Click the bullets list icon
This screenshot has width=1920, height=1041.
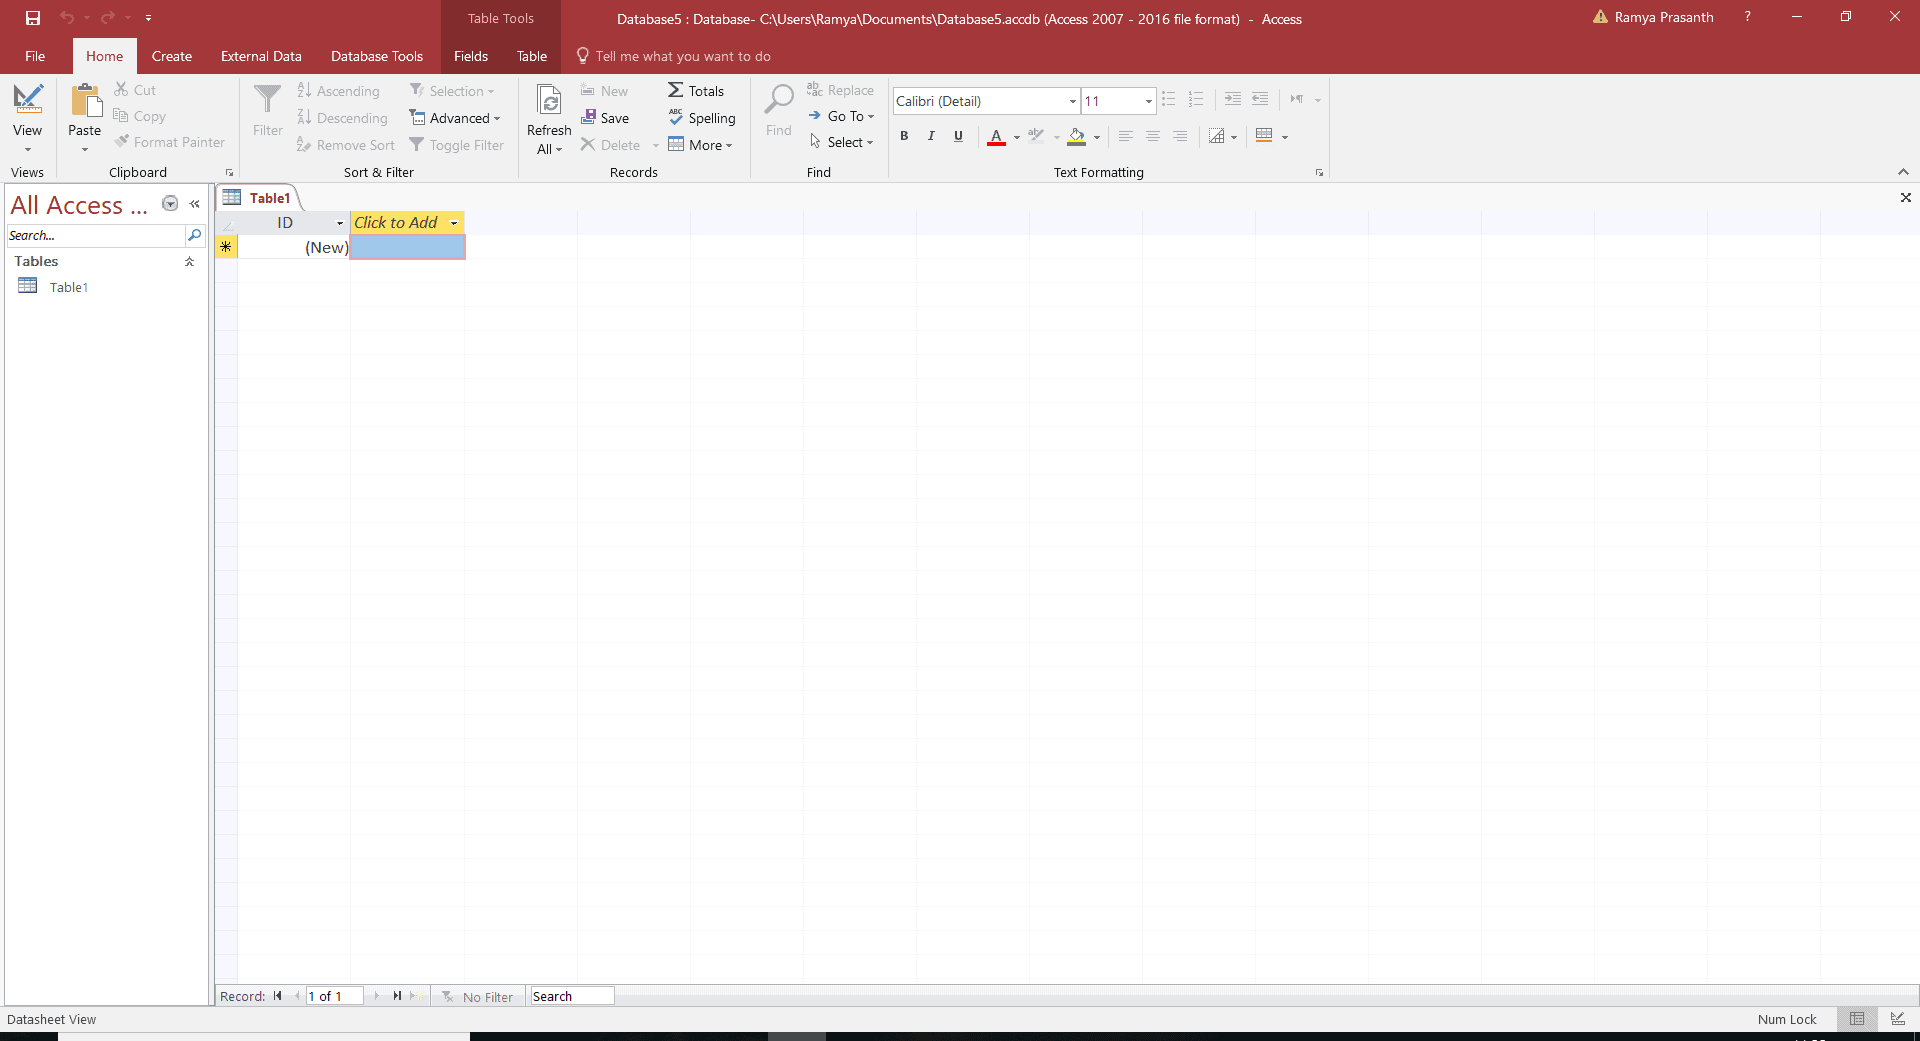pyautogui.click(x=1168, y=100)
